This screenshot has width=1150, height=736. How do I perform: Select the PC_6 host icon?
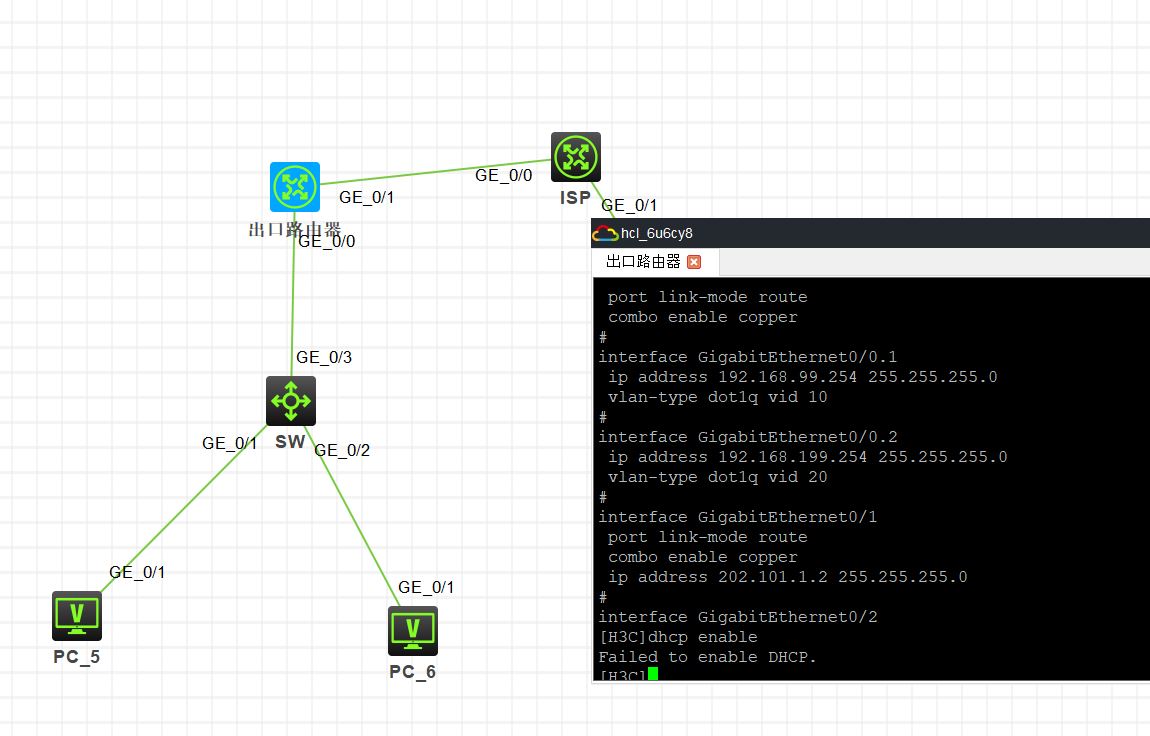(413, 631)
